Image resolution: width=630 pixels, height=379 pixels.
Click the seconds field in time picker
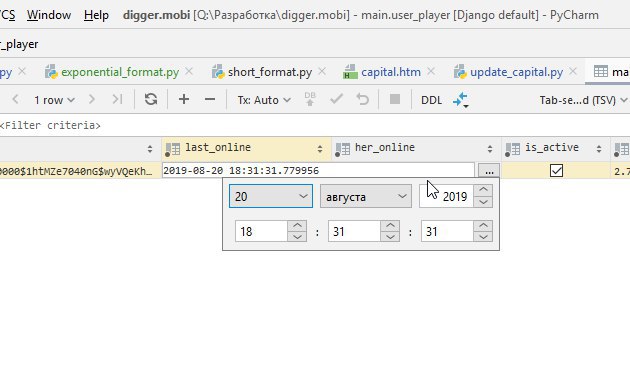coord(447,231)
